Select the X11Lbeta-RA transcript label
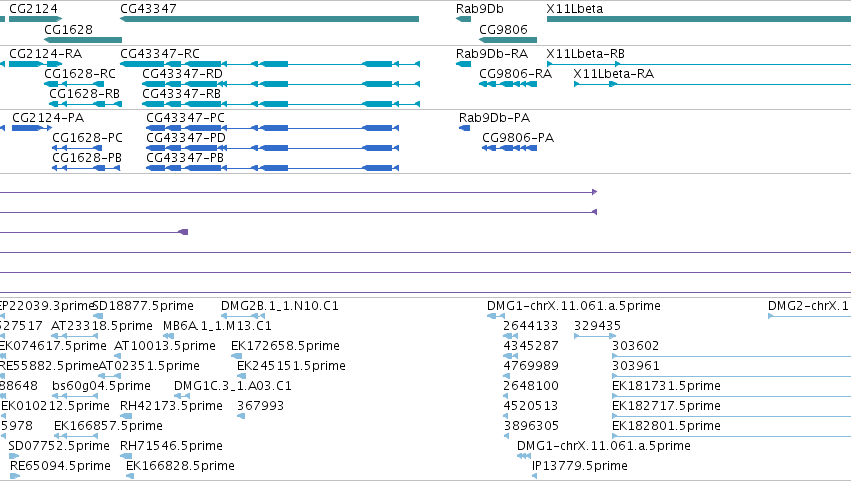 [x=614, y=74]
